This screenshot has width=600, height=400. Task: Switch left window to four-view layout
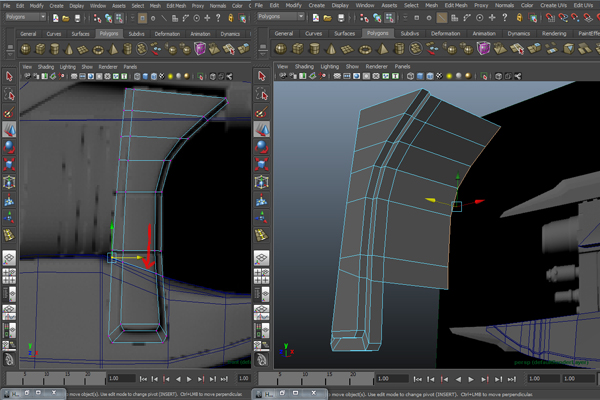(9, 276)
